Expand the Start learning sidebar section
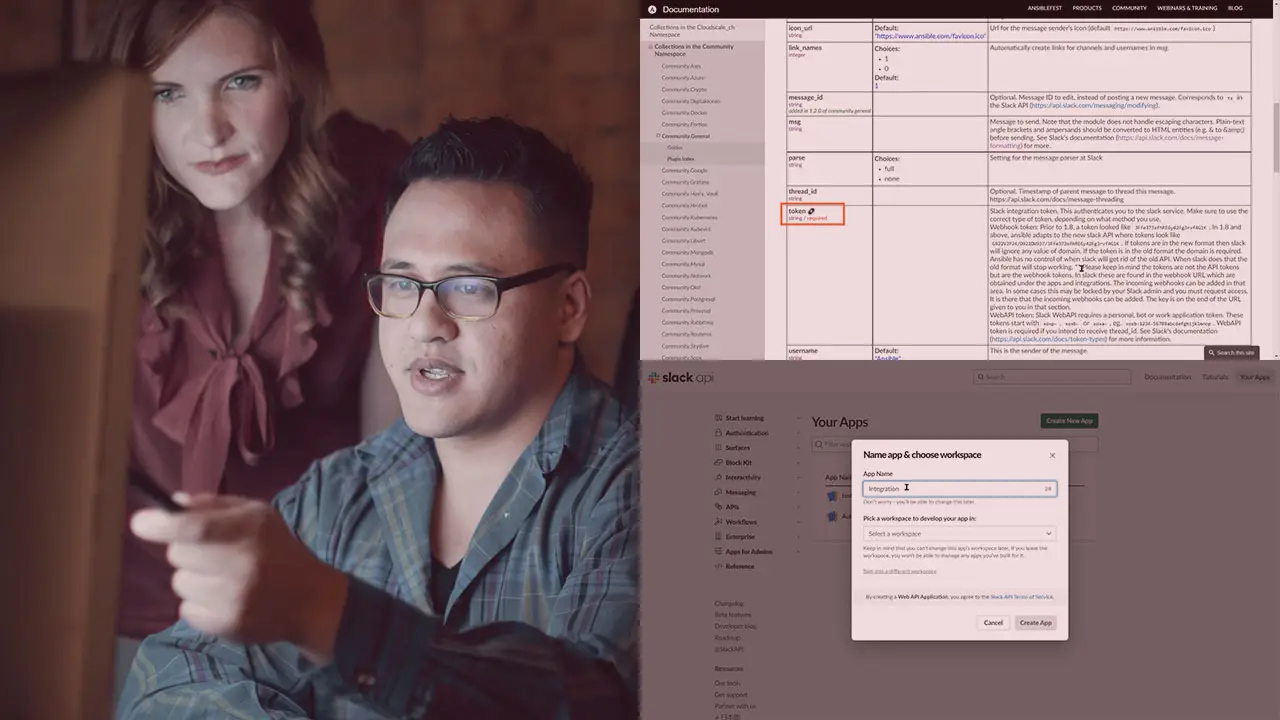Viewport: 1280px width, 720px height. click(798, 418)
